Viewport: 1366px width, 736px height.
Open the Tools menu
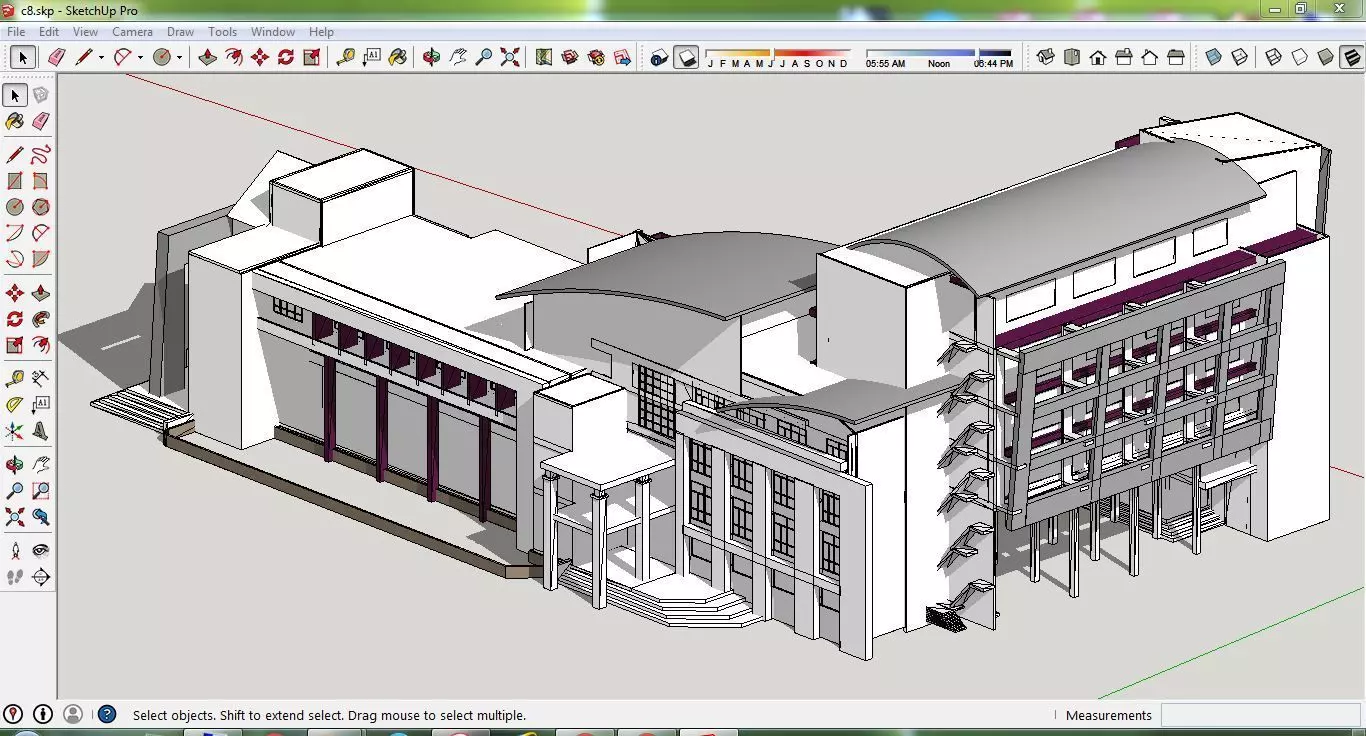(x=222, y=32)
